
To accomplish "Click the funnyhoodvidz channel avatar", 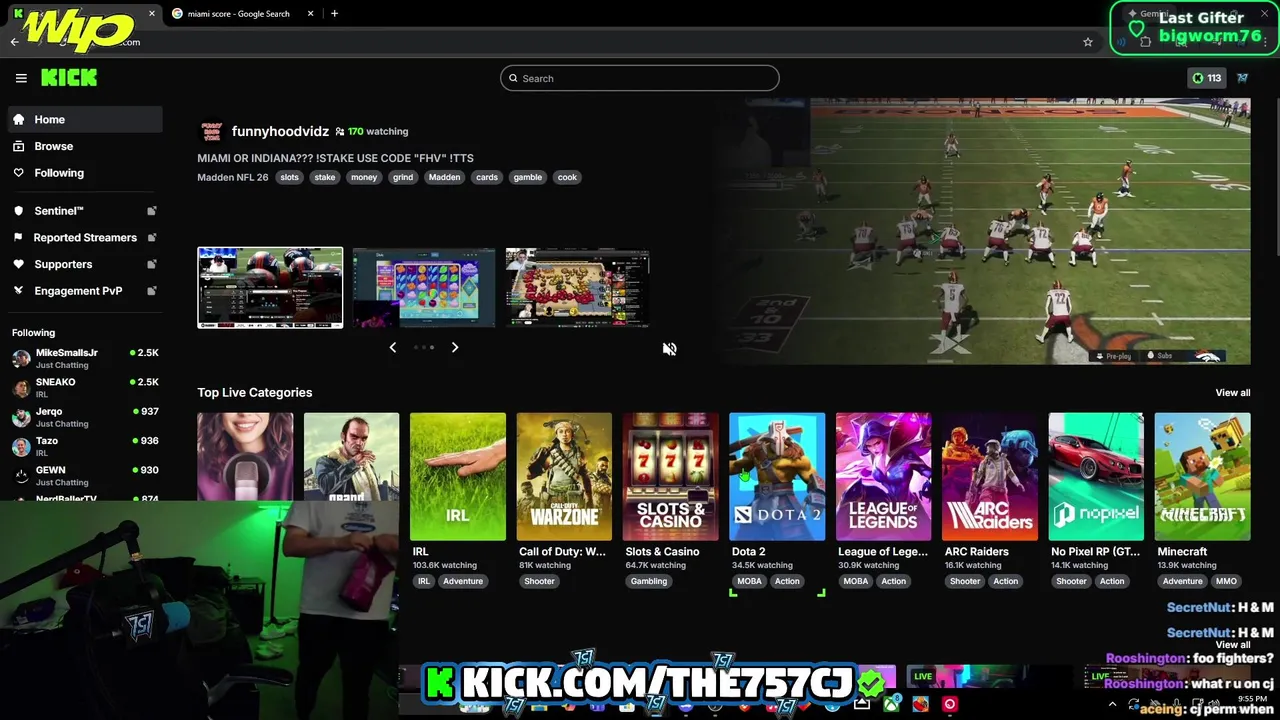I will click(211, 131).
